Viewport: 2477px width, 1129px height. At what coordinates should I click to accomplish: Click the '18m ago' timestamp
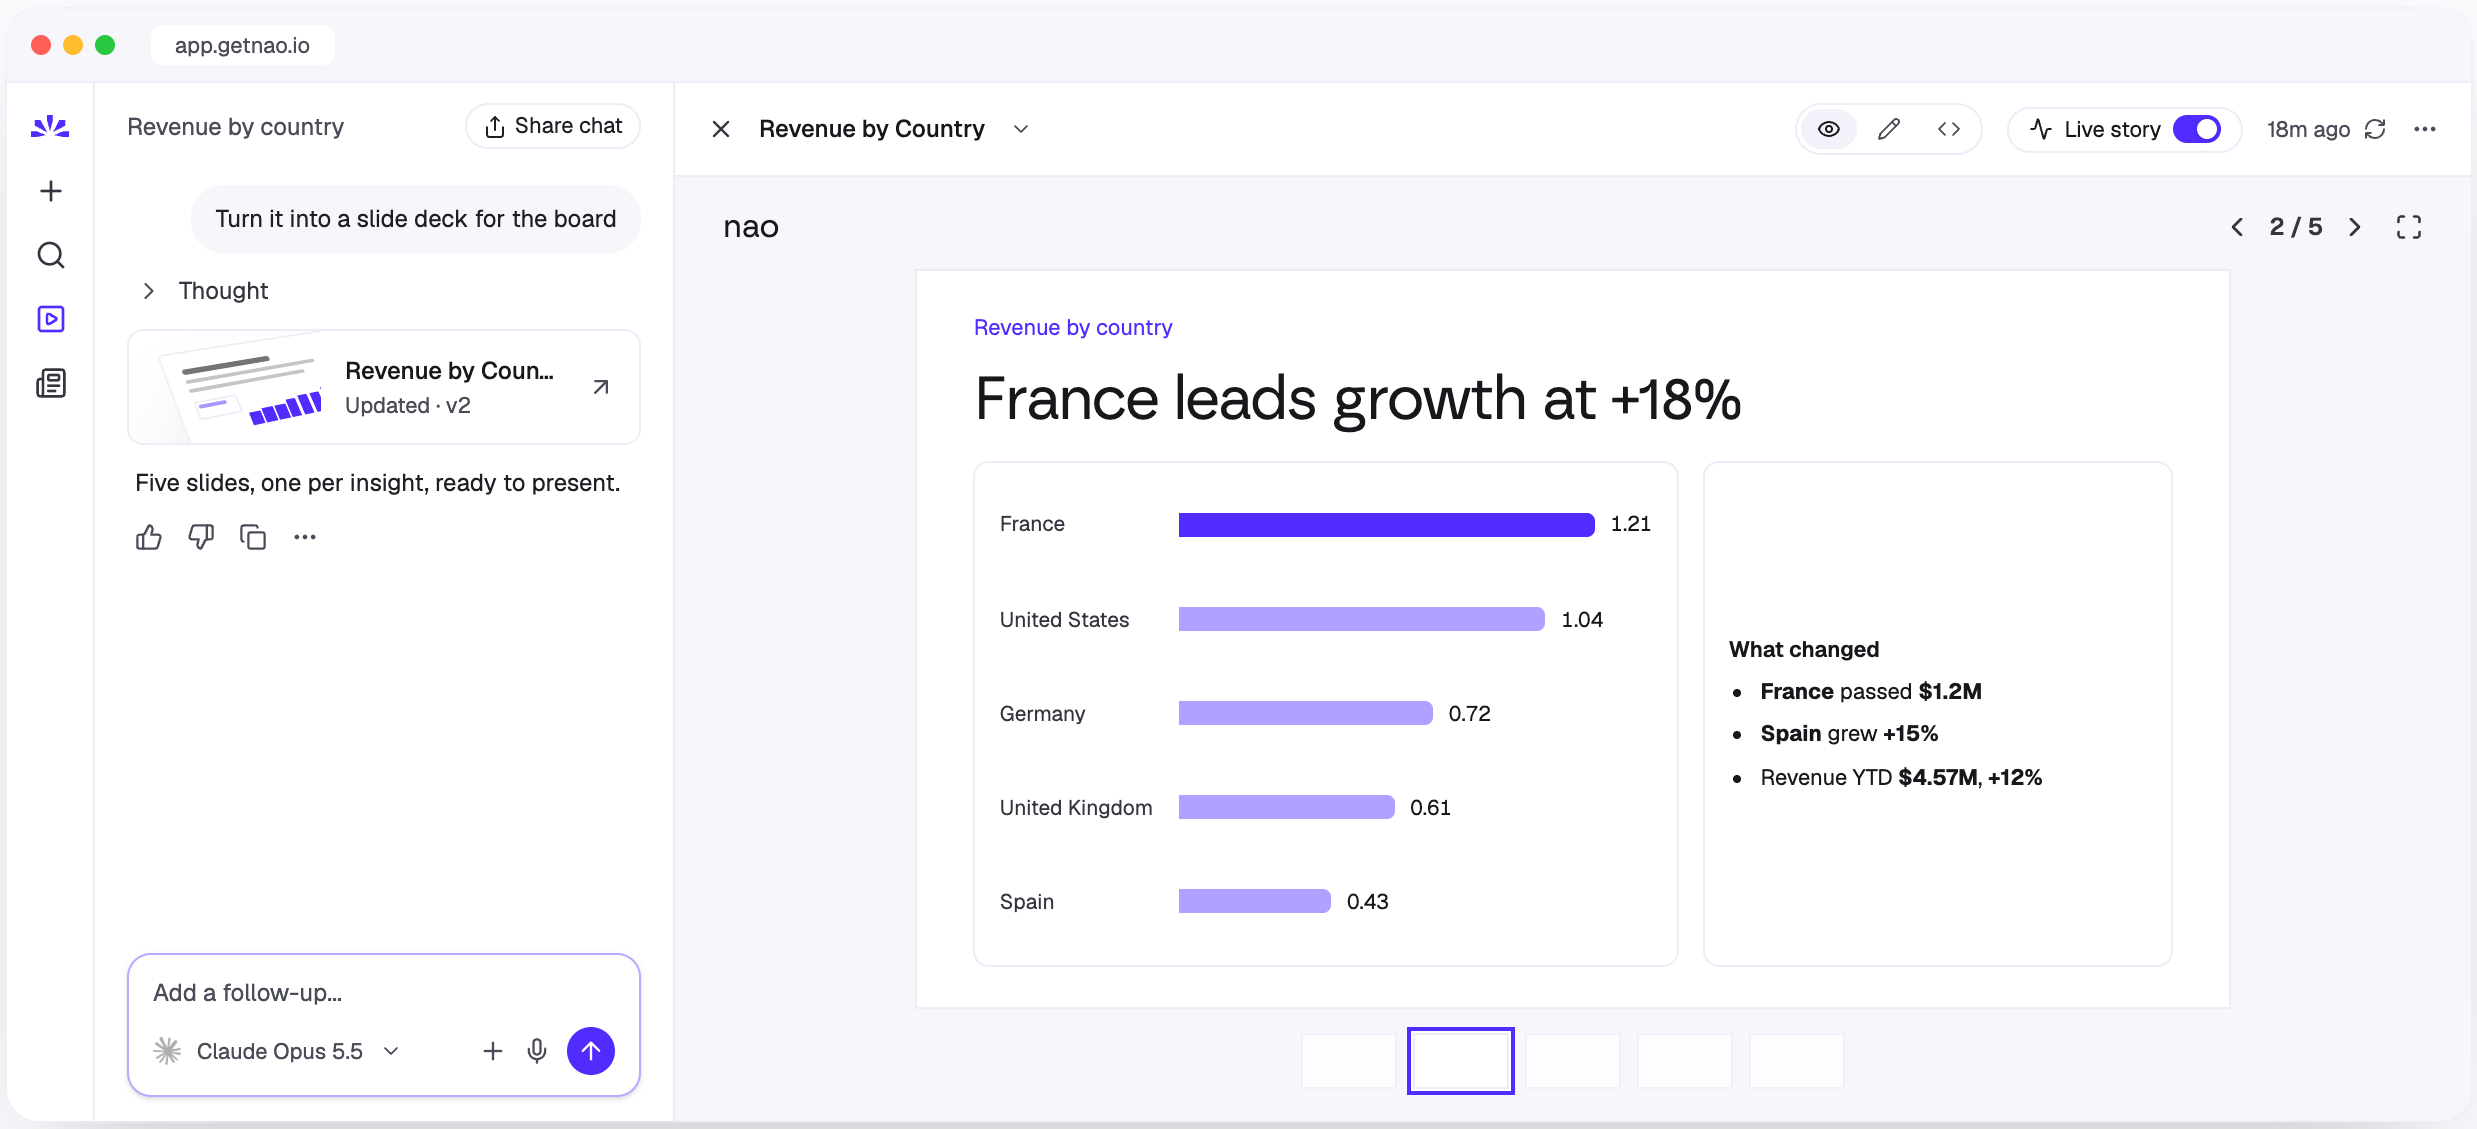point(2308,129)
